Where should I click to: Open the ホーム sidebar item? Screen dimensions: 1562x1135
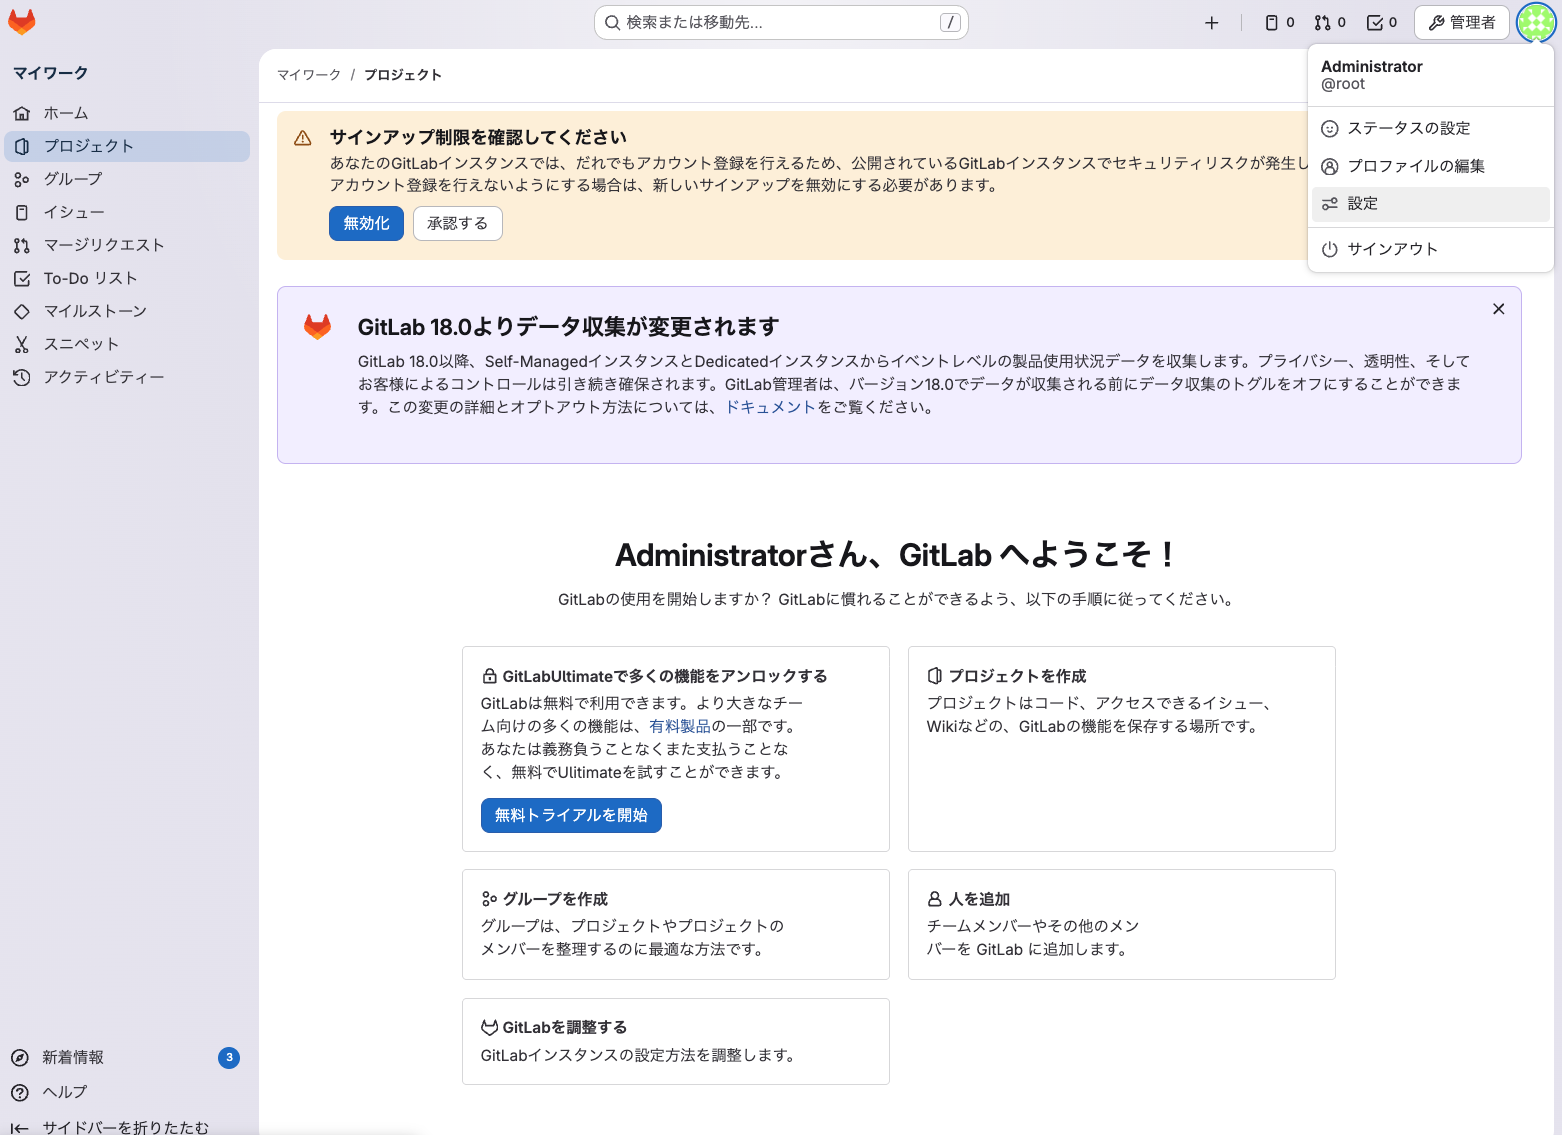coord(66,112)
